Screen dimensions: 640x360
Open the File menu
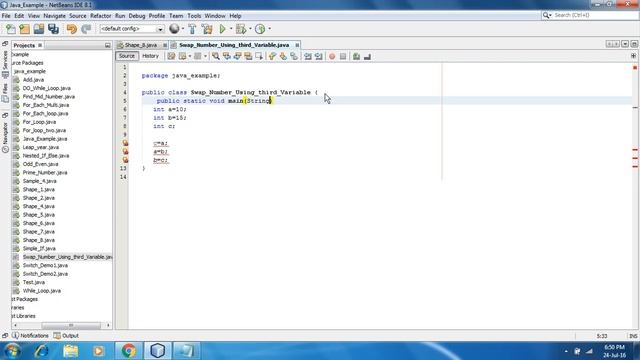[6, 16]
